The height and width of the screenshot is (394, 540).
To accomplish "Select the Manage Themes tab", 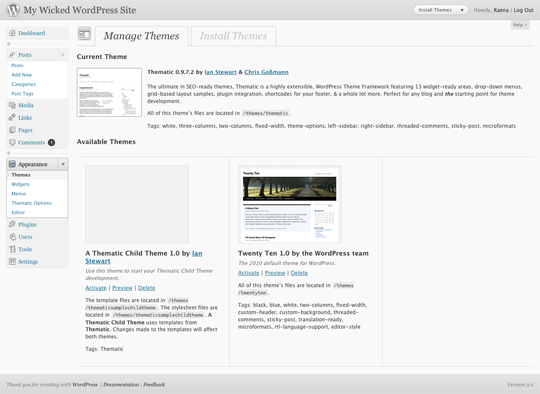I will click(141, 36).
